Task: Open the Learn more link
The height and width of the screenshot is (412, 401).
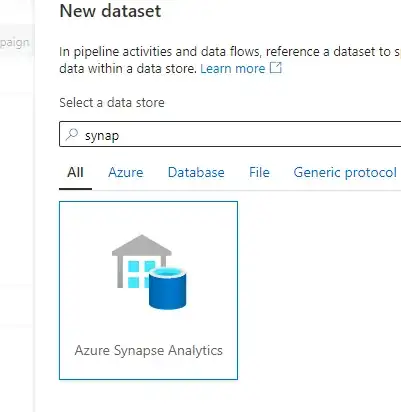Action: pos(233,68)
